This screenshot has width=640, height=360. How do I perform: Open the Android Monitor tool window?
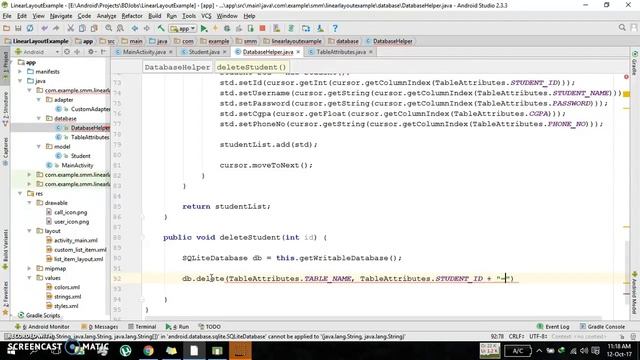42,327
